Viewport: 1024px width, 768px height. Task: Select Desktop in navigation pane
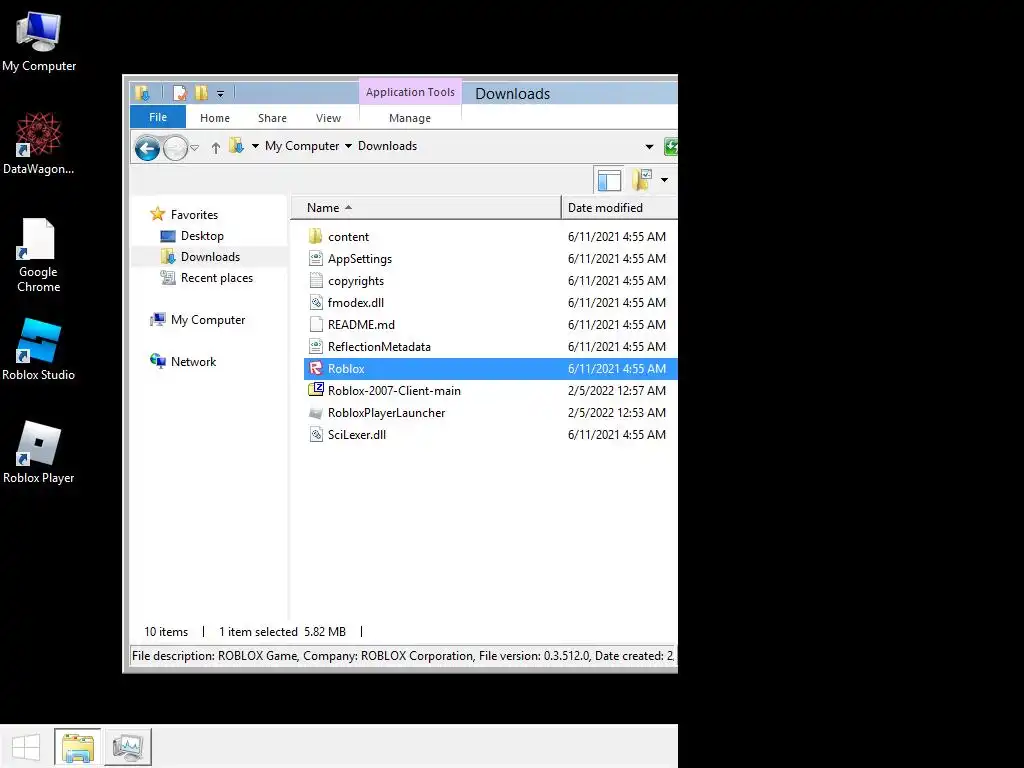pyautogui.click(x=202, y=236)
